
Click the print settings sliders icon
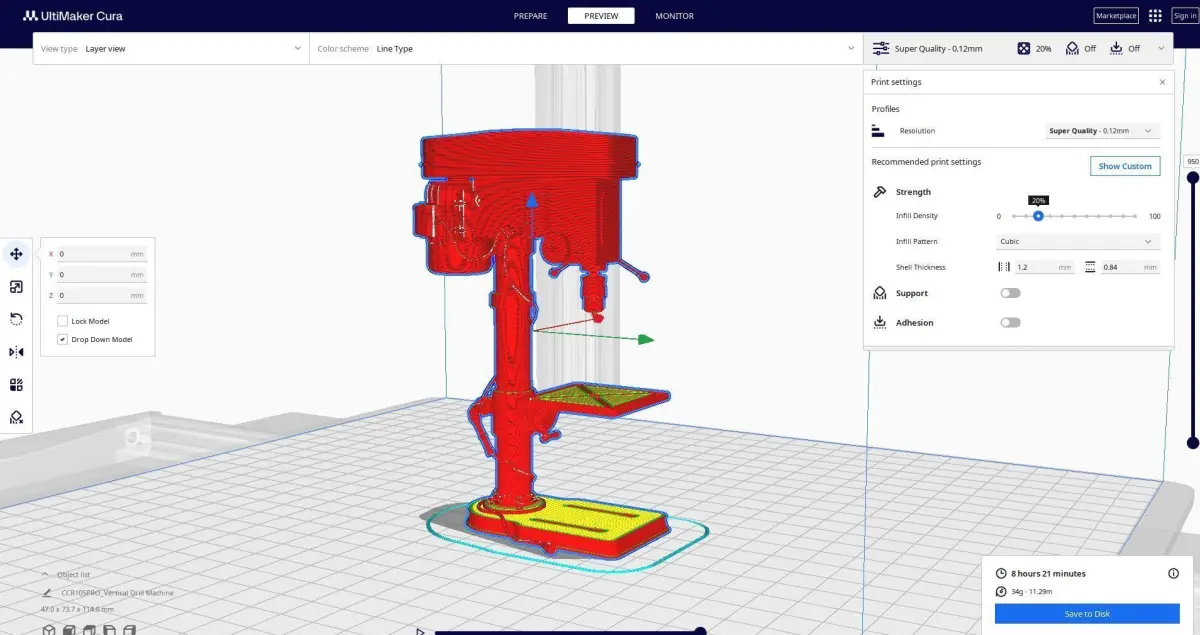pos(881,48)
